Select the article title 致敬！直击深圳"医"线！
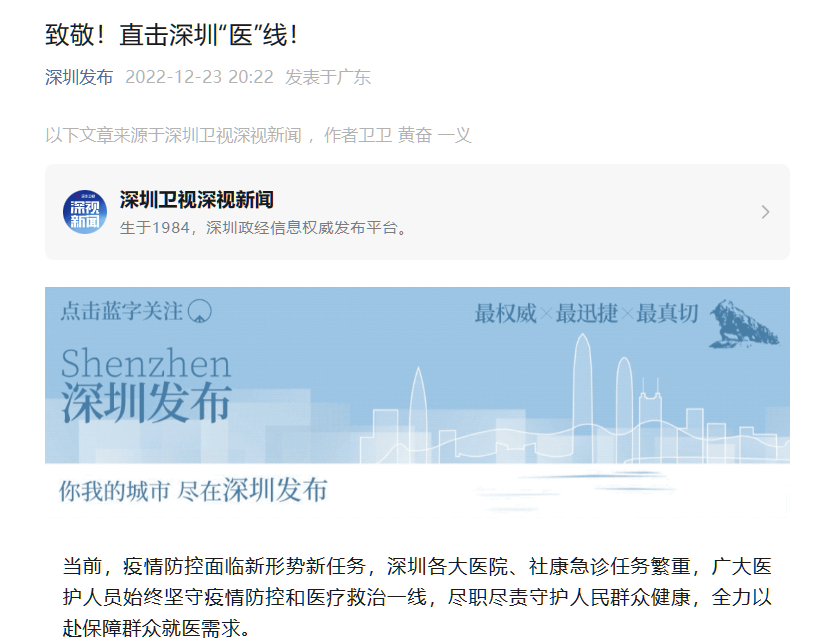 [171, 35]
